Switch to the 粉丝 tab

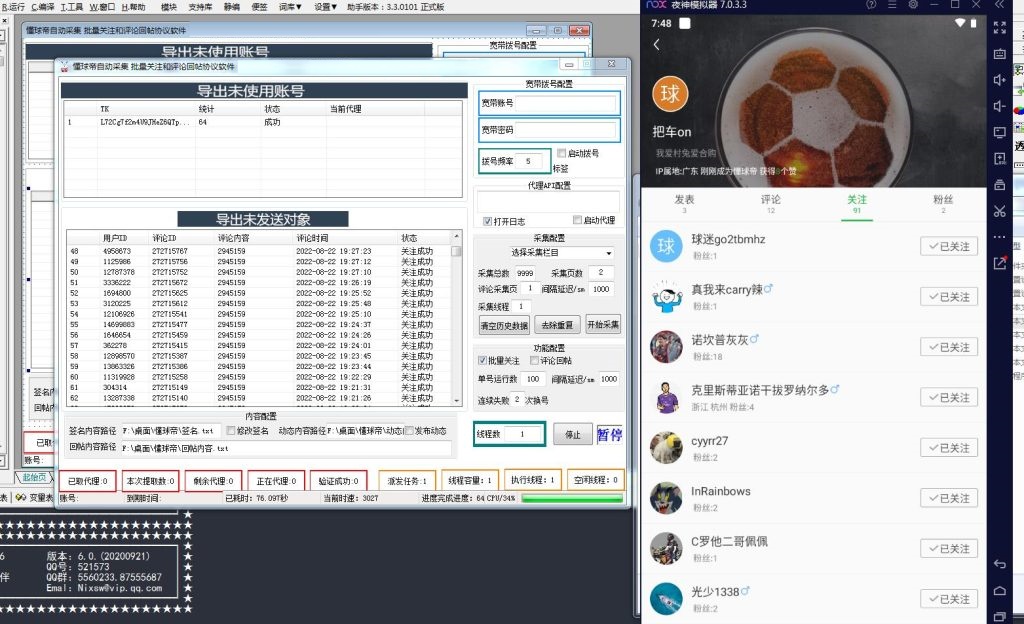point(942,204)
